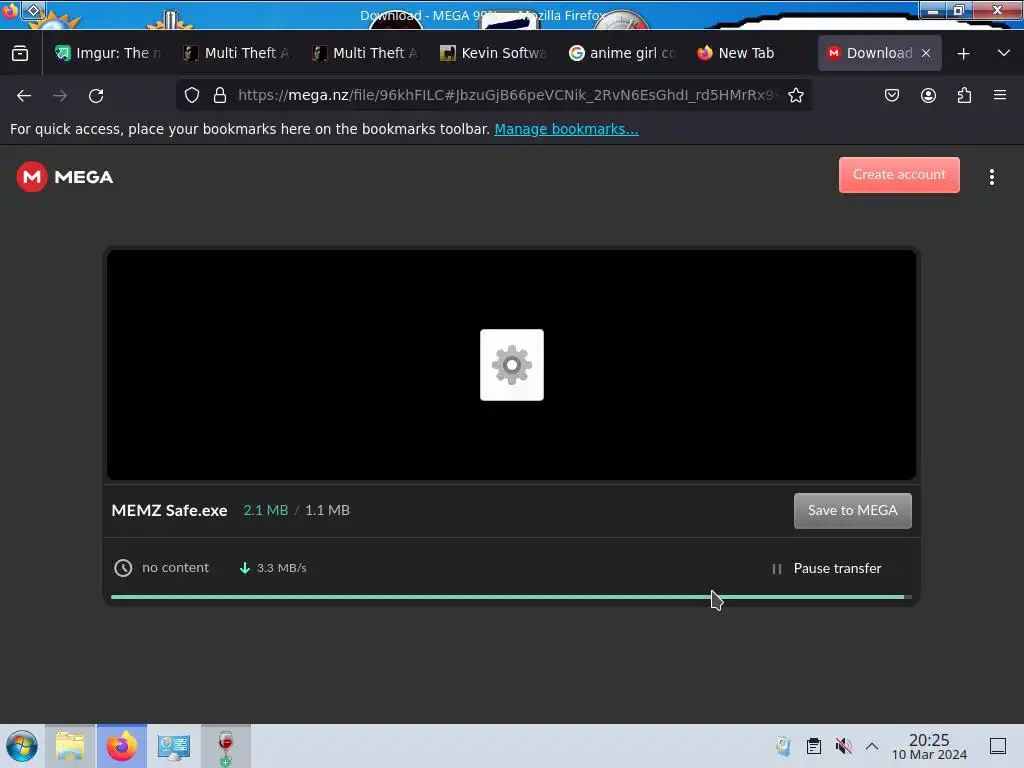The width and height of the screenshot is (1024, 768).
Task: Switch to anime girl Google tab
Action: point(623,53)
